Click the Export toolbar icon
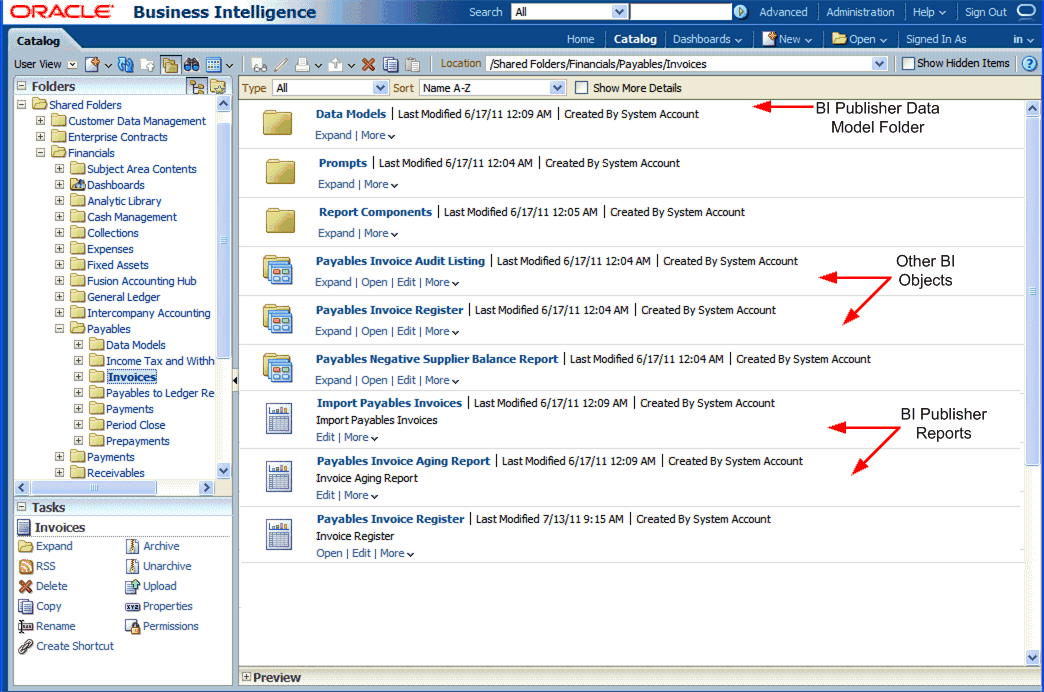 tap(336, 65)
